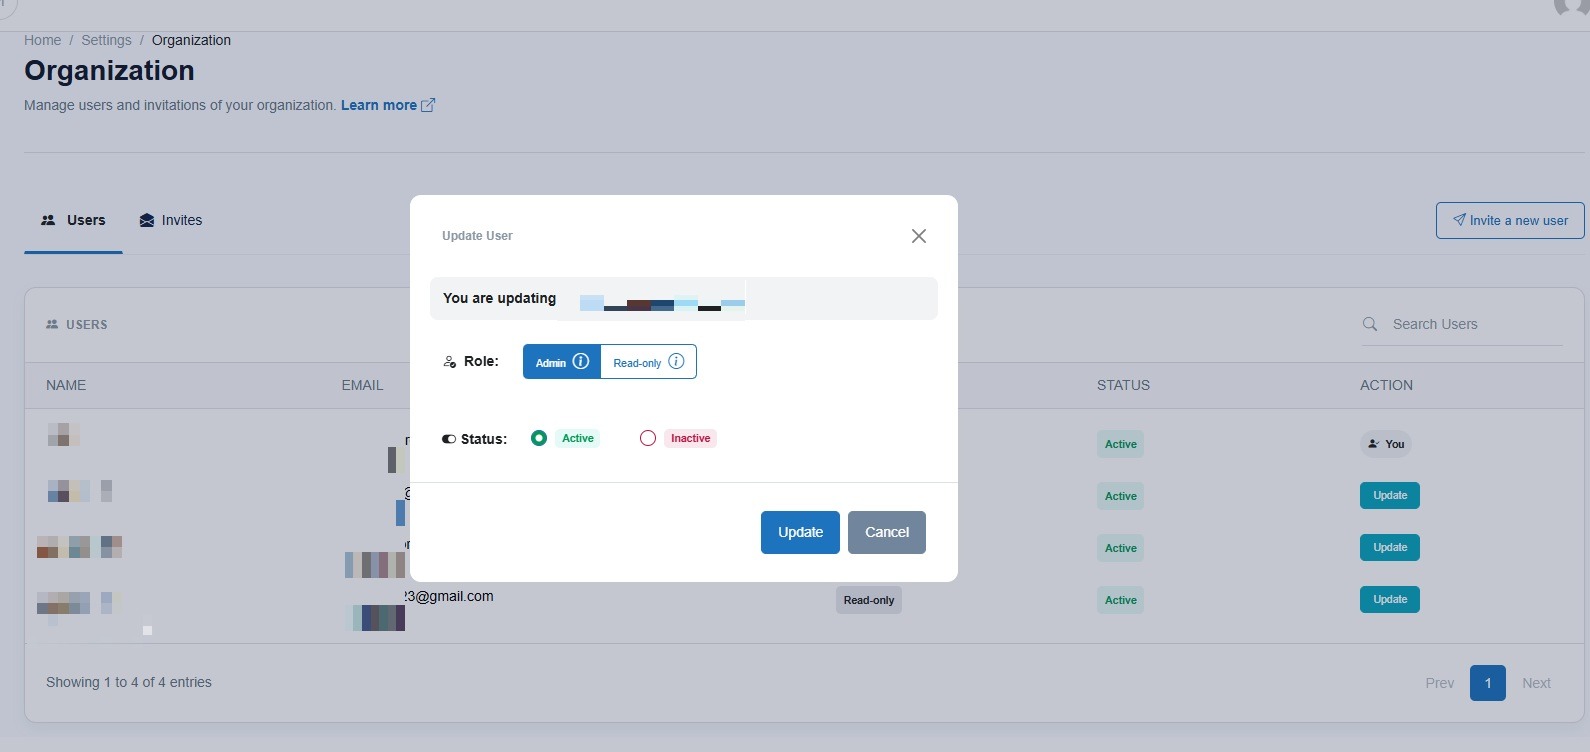Open the Learn more external link
This screenshot has width=1590, height=752.
[x=387, y=105]
